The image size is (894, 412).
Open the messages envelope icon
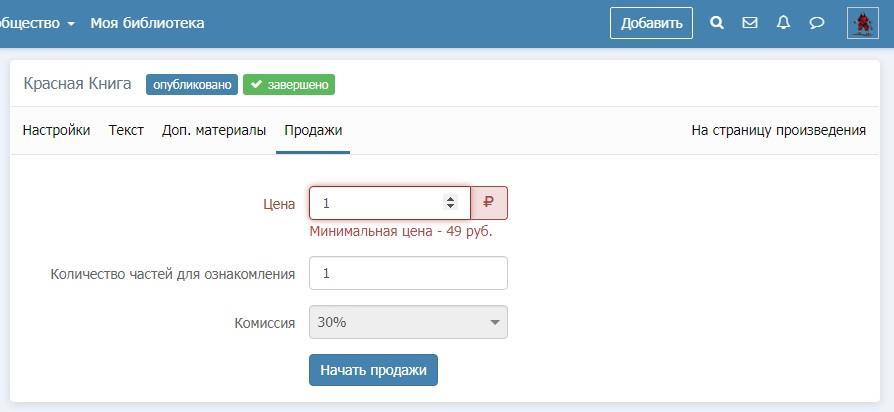pos(750,23)
